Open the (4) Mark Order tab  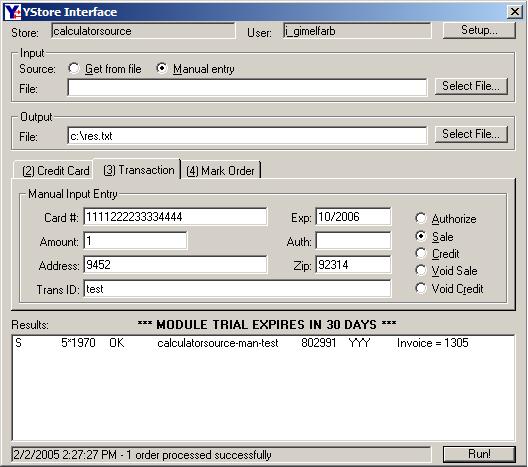click(x=221, y=170)
